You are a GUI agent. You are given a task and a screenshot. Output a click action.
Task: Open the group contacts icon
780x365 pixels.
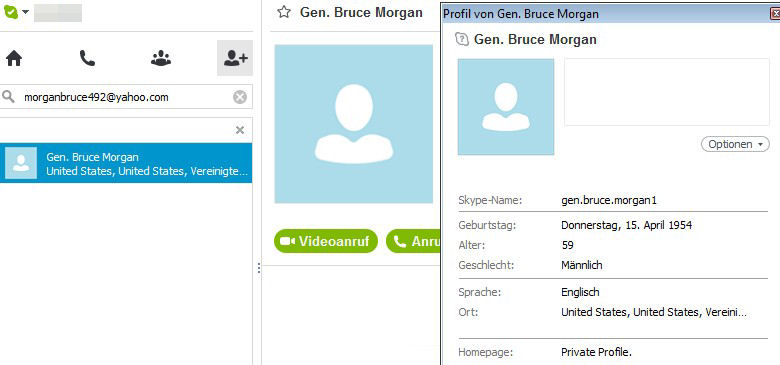pyautogui.click(x=161, y=59)
